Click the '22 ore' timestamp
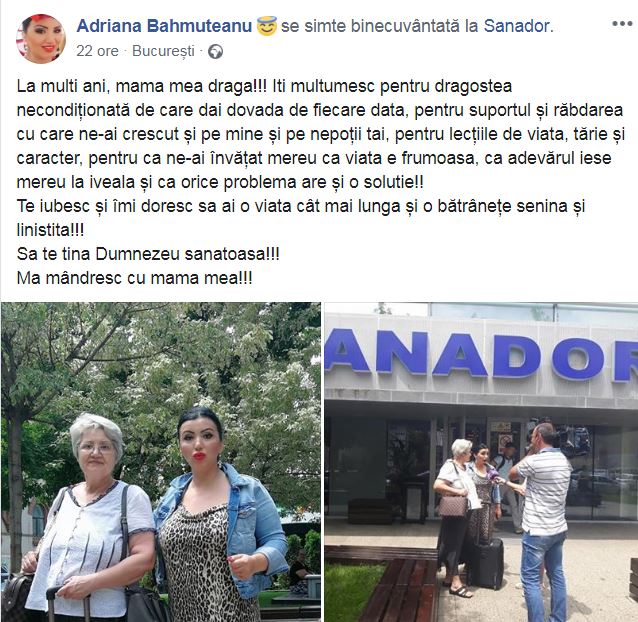The height and width of the screenshot is (622, 638). pos(97,51)
